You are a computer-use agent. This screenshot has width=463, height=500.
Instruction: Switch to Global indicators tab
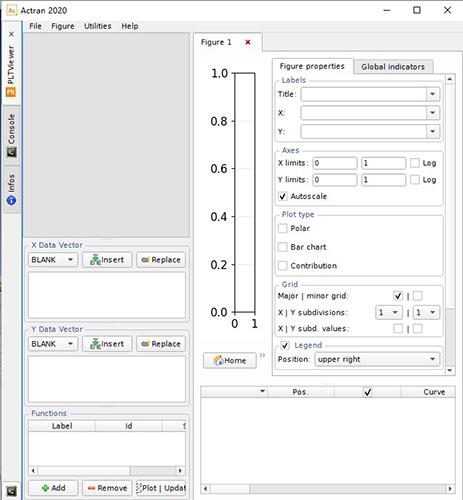coord(393,67)
